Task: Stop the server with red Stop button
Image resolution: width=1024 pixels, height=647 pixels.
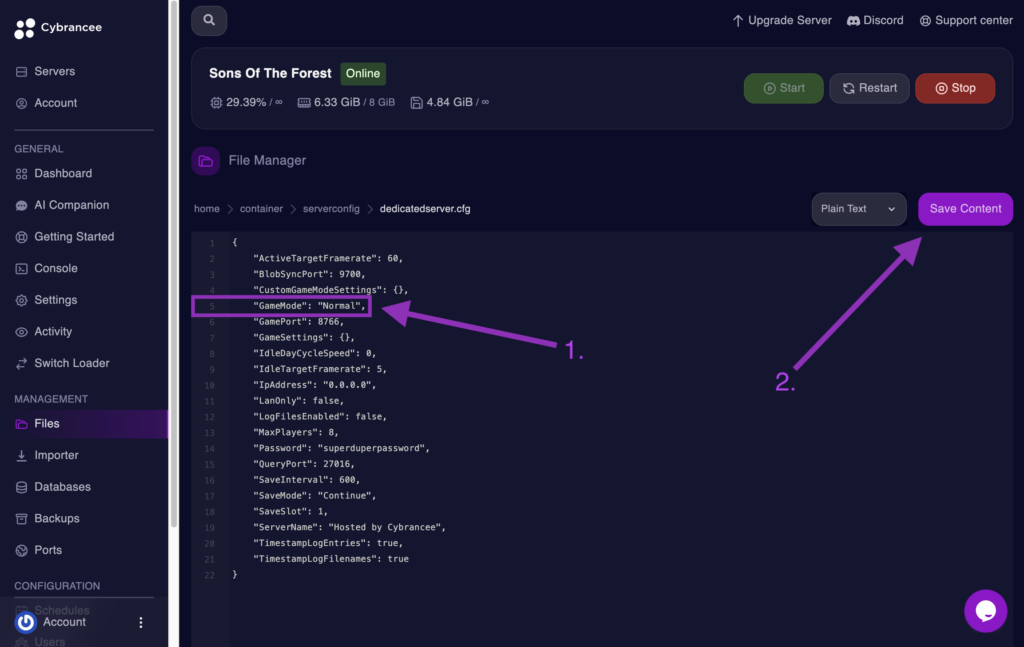Action: tap(955, 88)
